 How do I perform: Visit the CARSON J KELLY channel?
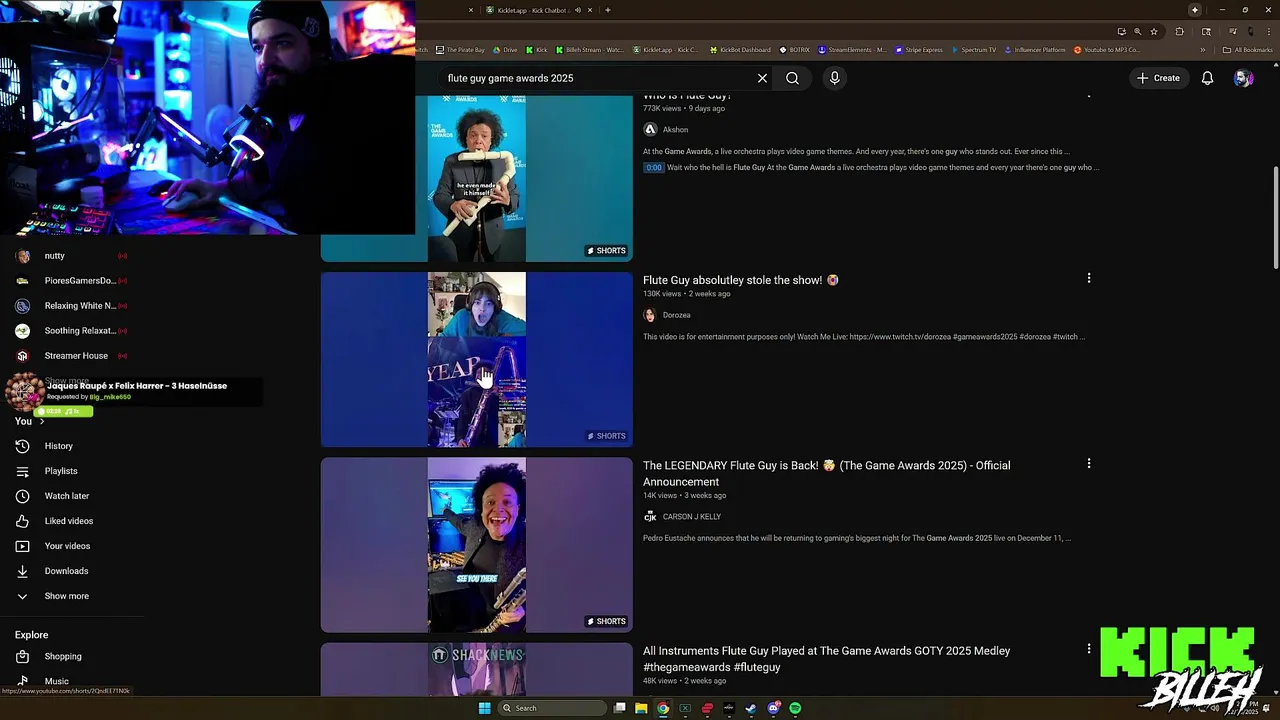pos(692,517)
